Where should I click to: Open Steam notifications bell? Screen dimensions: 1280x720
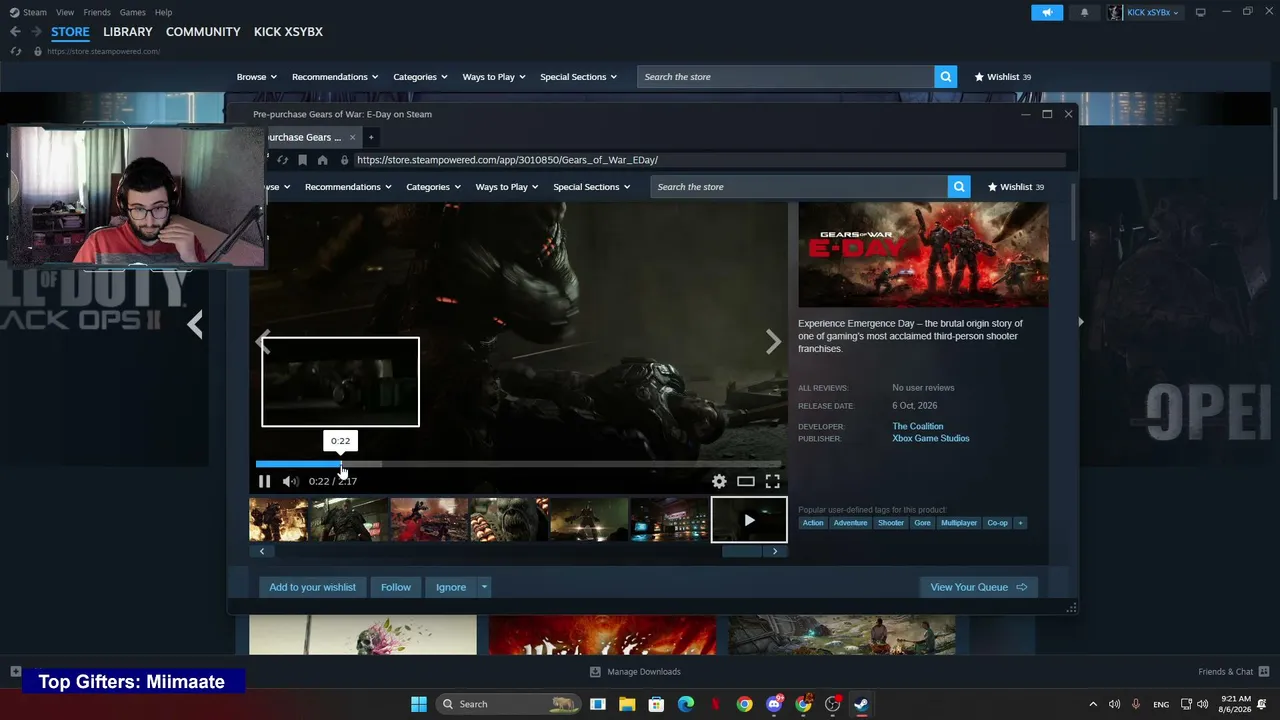1084,12
